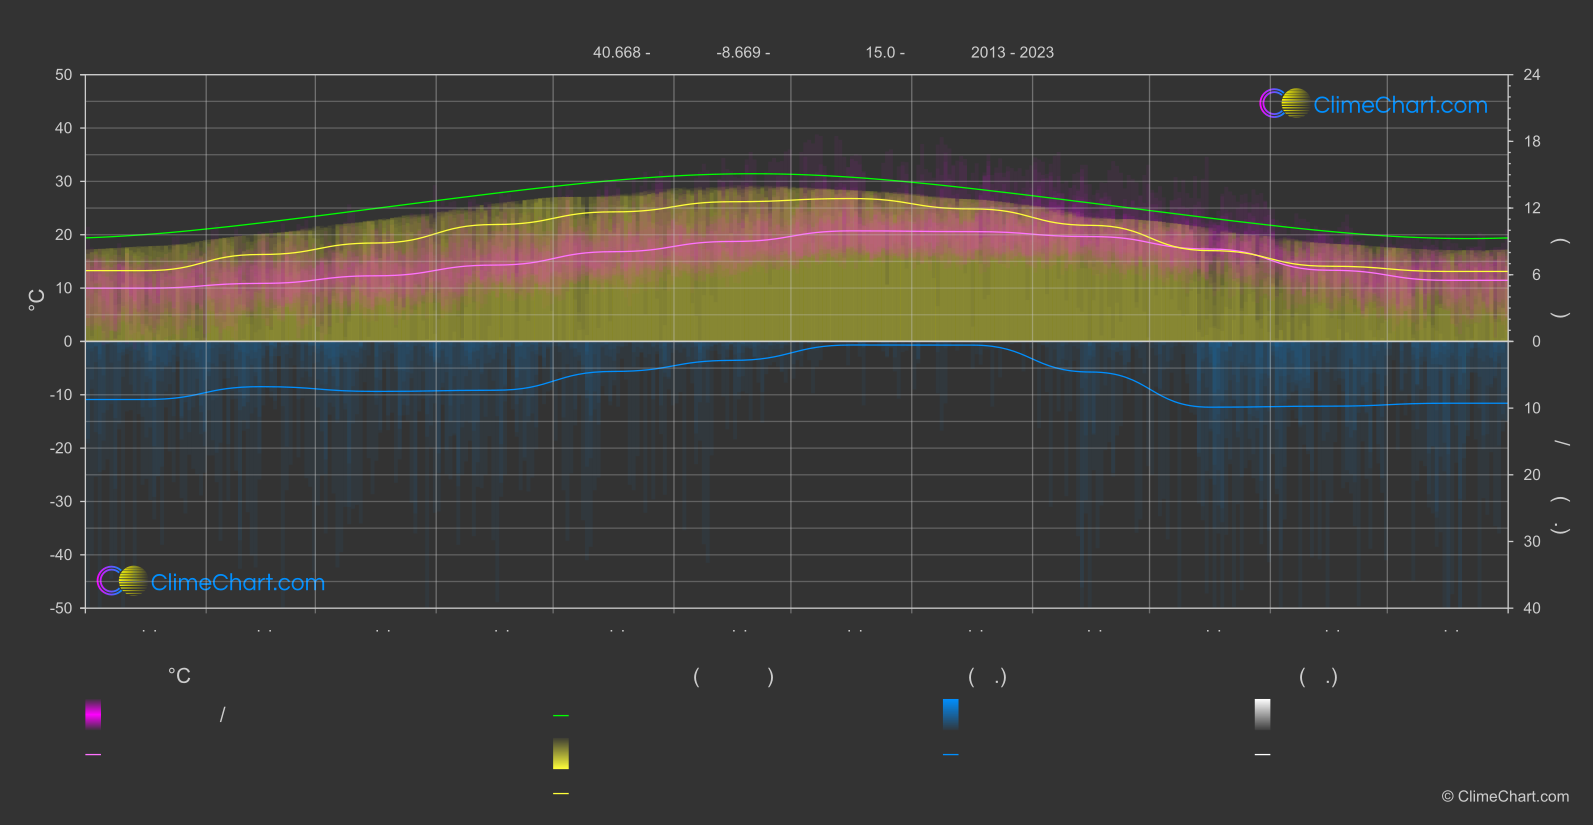The image size is (1593, 825).
Task: Click the white line legend marker
Action: [1263, 755]
